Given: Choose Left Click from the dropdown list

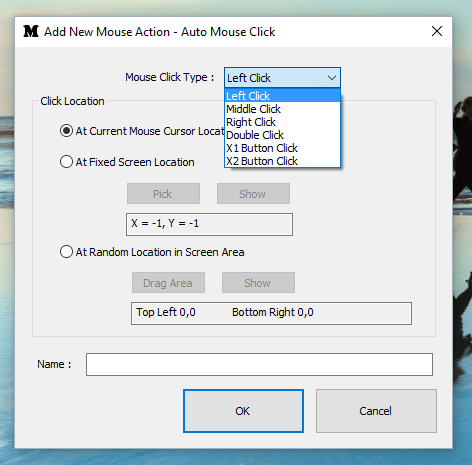Looking at the screenshot, I should tap(282, 96).
